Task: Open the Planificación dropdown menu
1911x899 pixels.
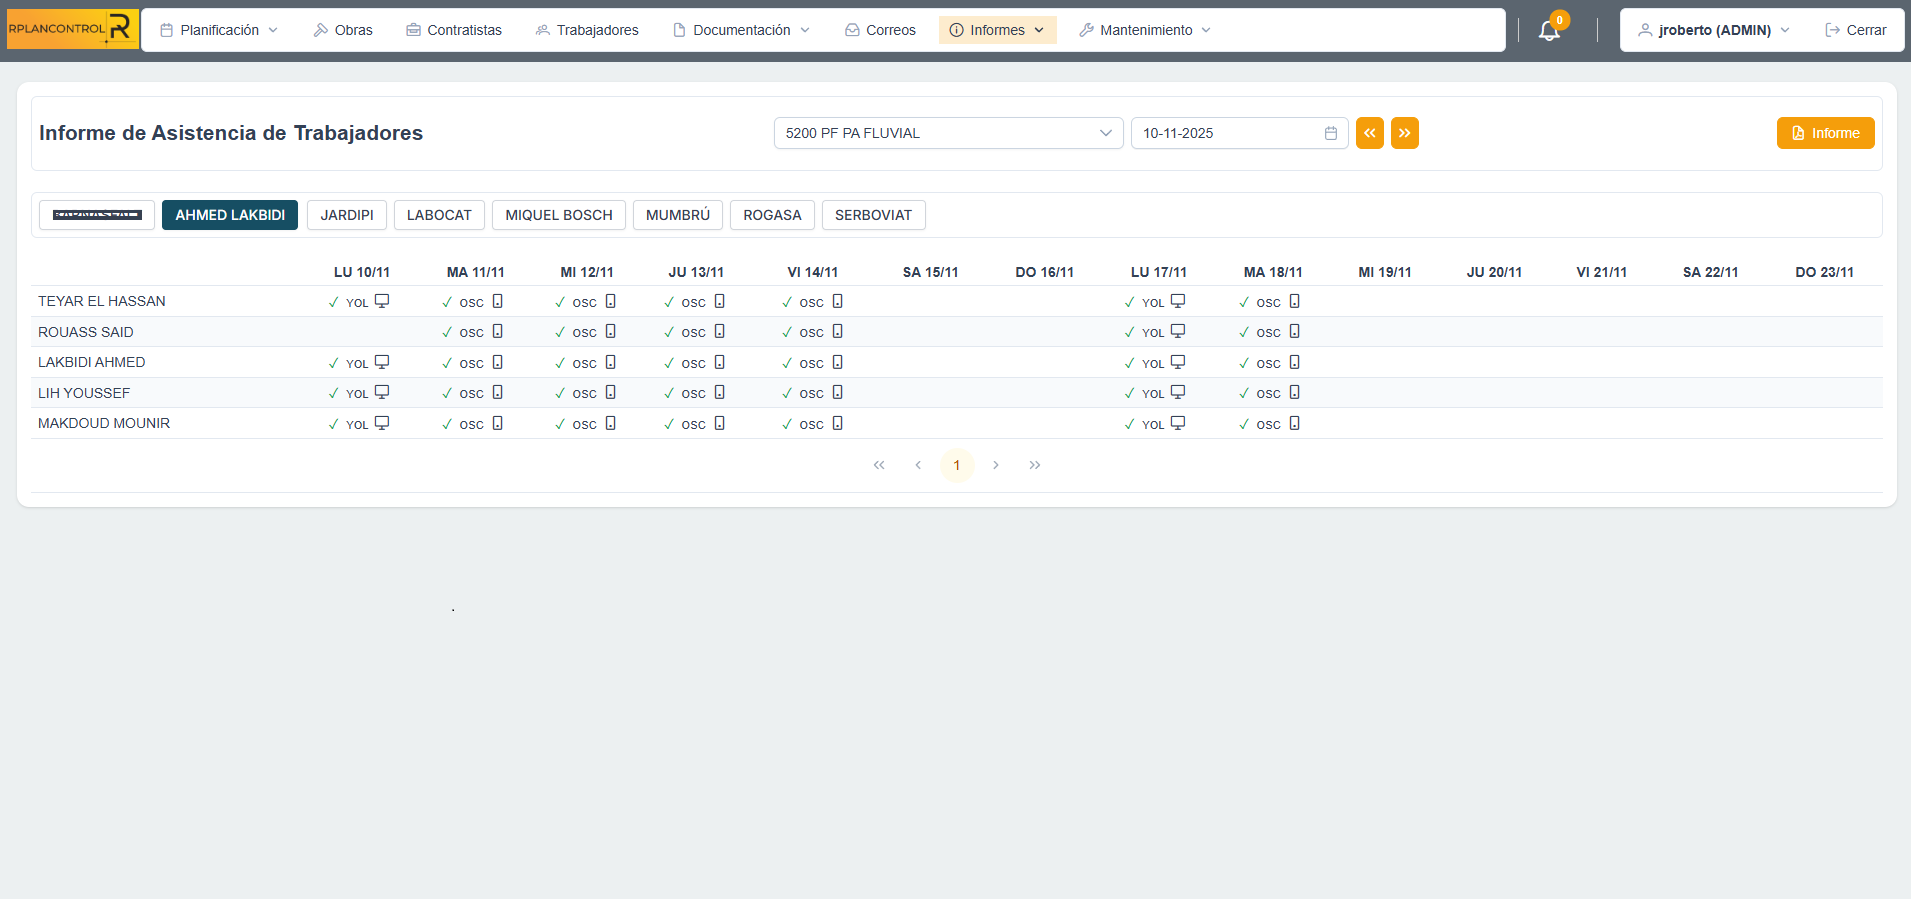Action: [219, 30]
